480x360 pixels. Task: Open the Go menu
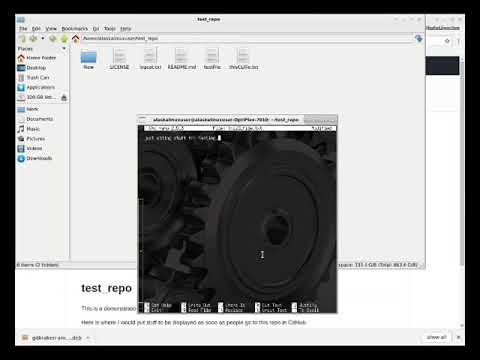tap(96, 29)
